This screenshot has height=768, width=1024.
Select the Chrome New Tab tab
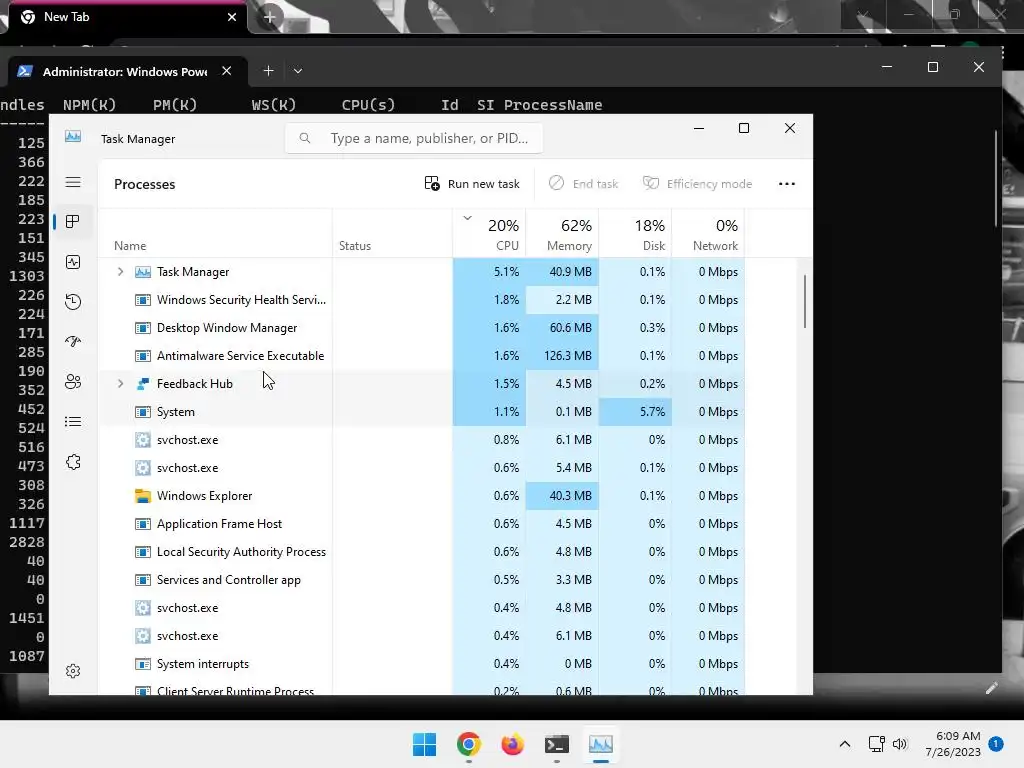click(128, 17)
